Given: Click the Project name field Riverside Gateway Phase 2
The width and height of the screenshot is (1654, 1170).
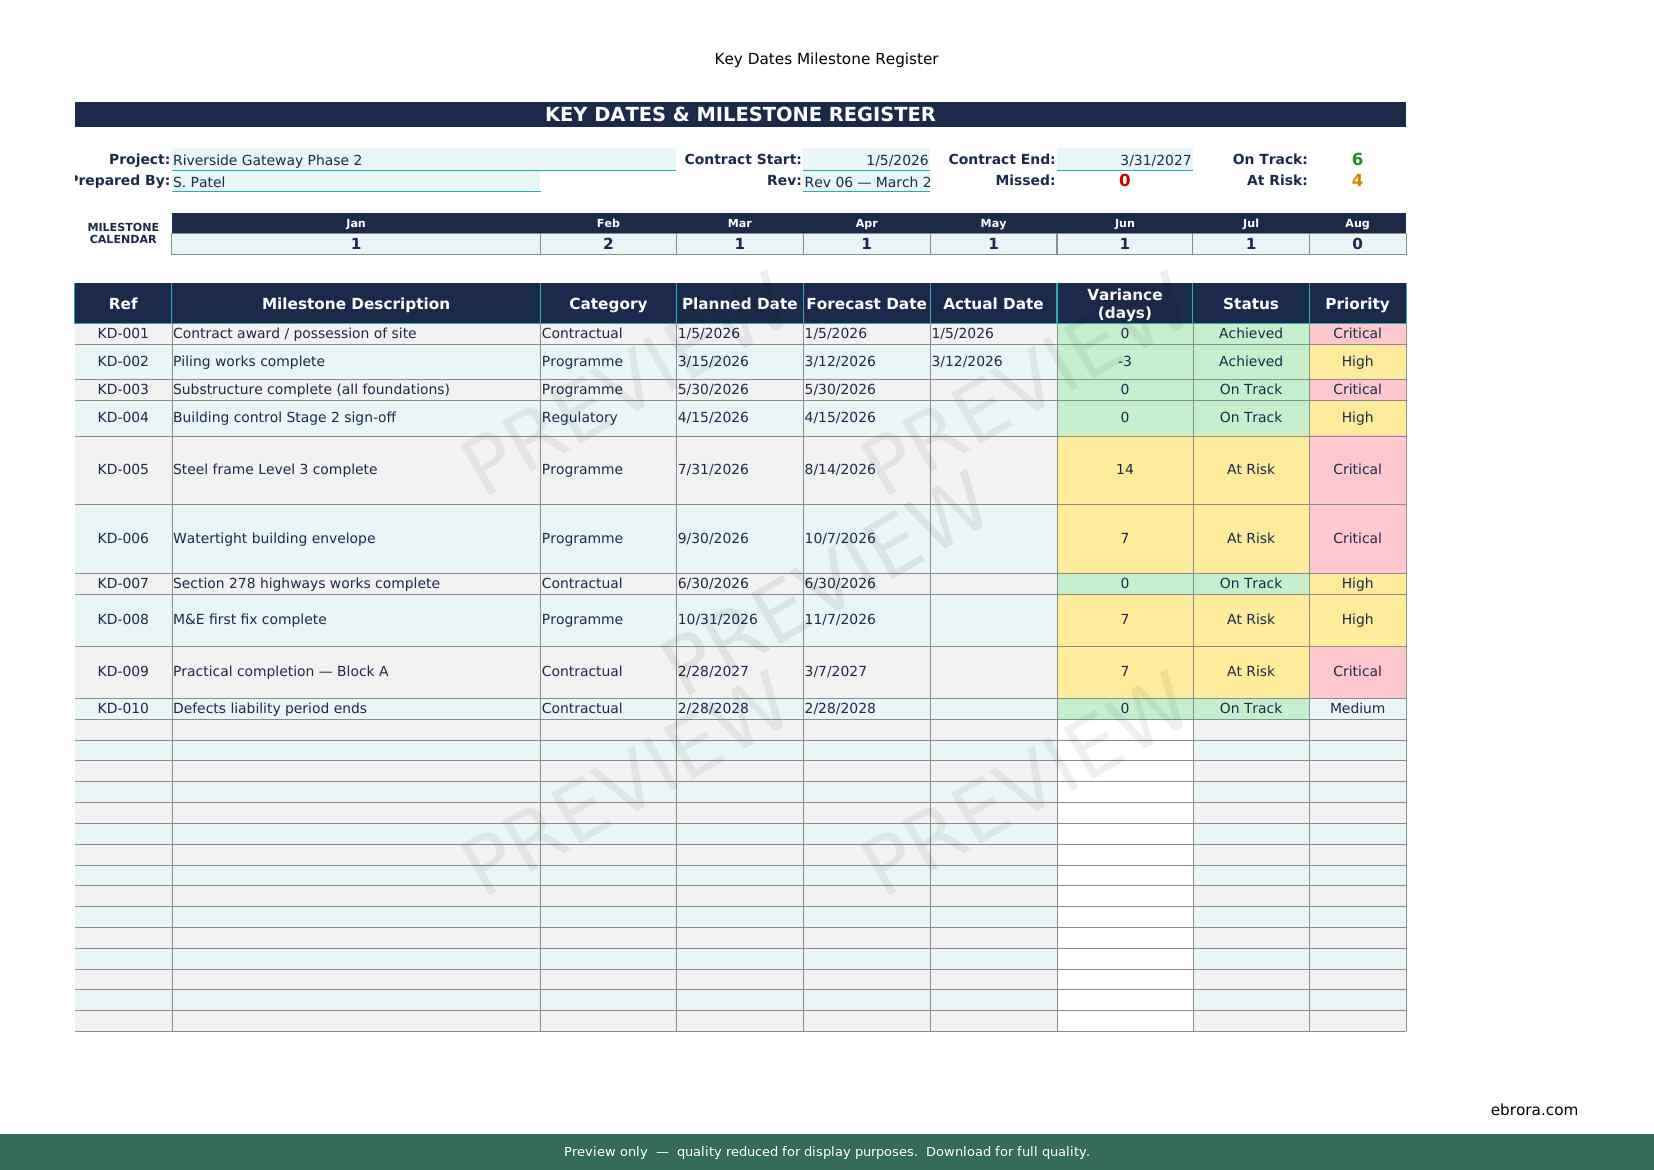Looking at the screenshot, I should pyautogui.click(x=423, y=160).
